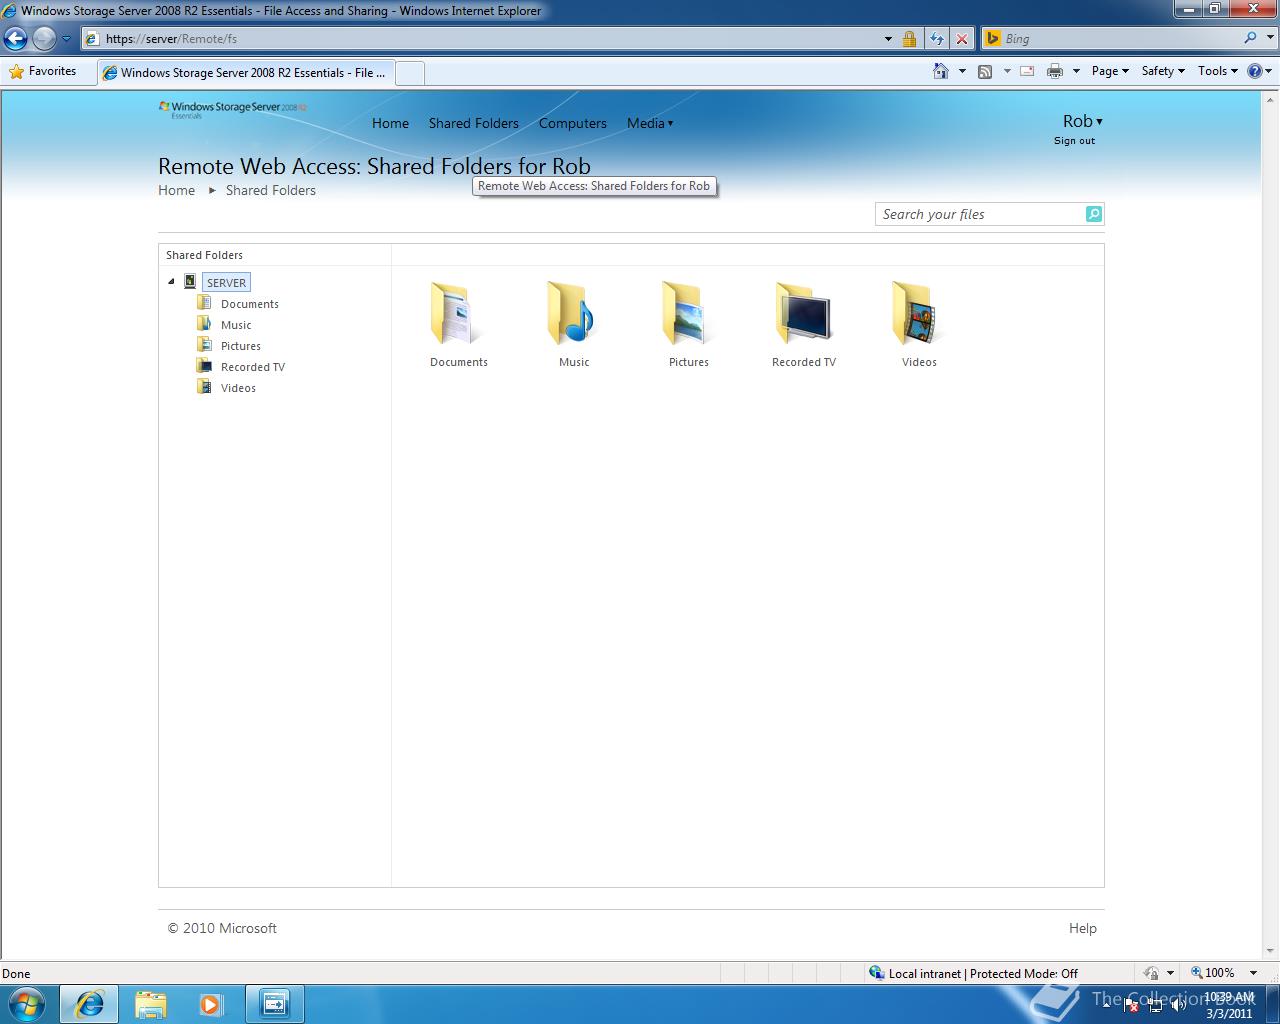Open the address bar history dropdown

pyautogui.click(x=888, y=39)
